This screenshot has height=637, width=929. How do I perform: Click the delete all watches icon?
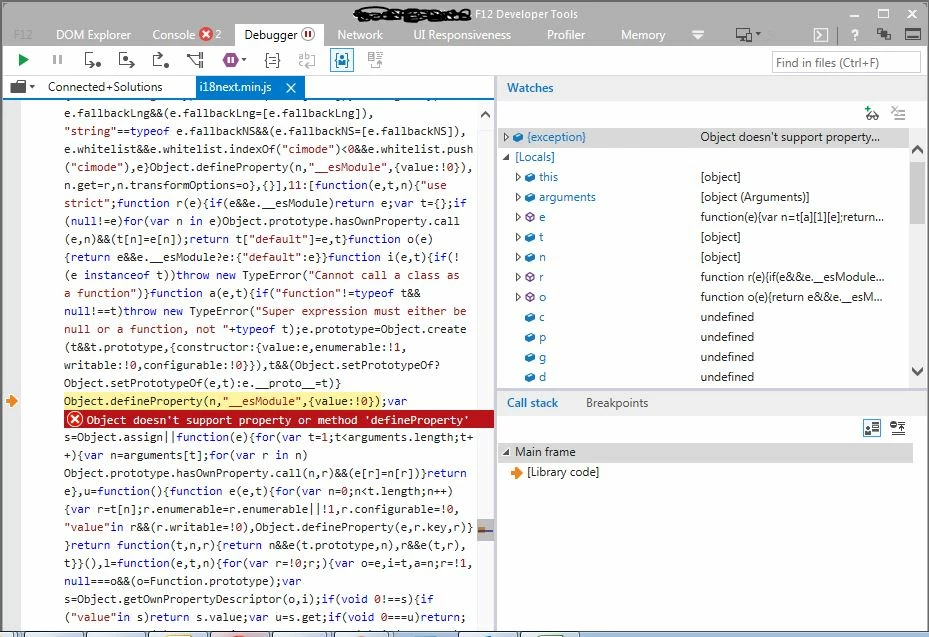[899, 113]
